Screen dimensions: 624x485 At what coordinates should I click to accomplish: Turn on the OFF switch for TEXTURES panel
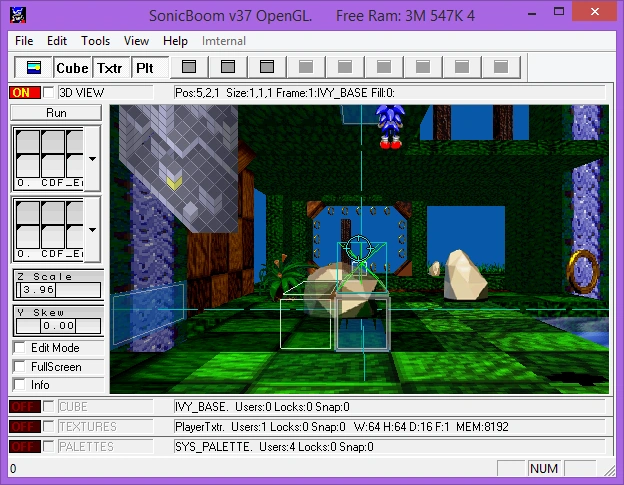point(23,426)
